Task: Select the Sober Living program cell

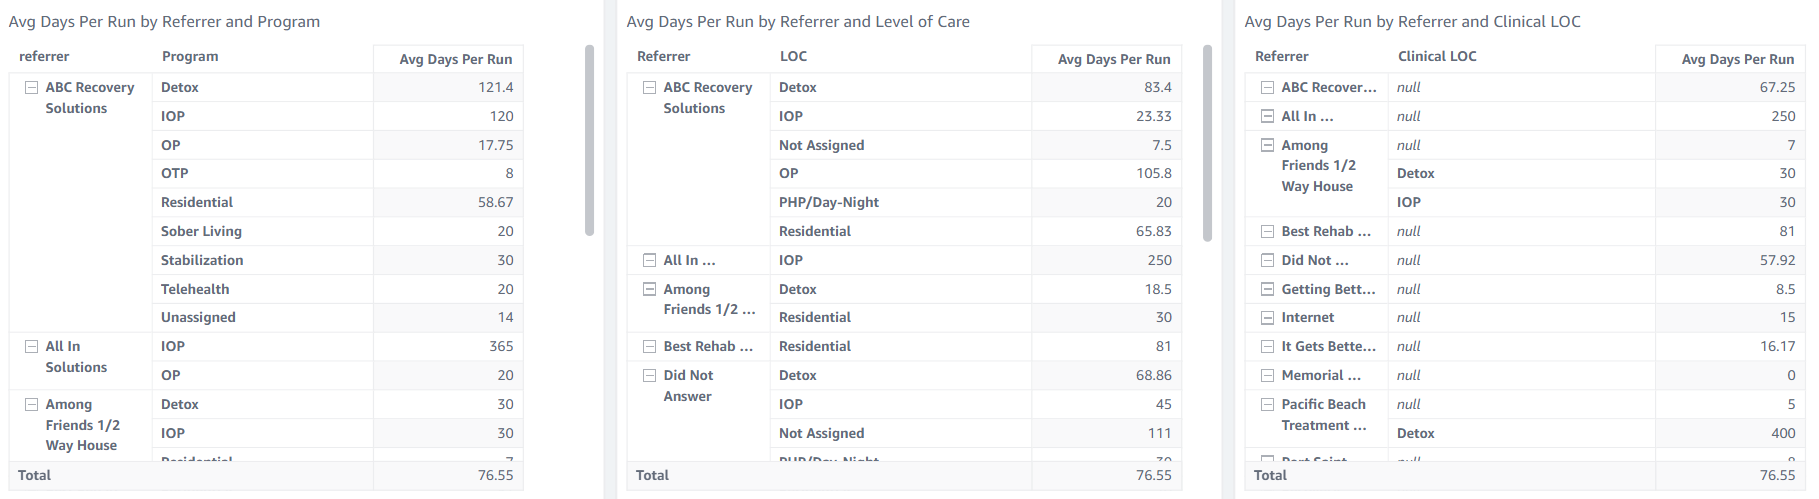Action: click(x=201, y=232)
